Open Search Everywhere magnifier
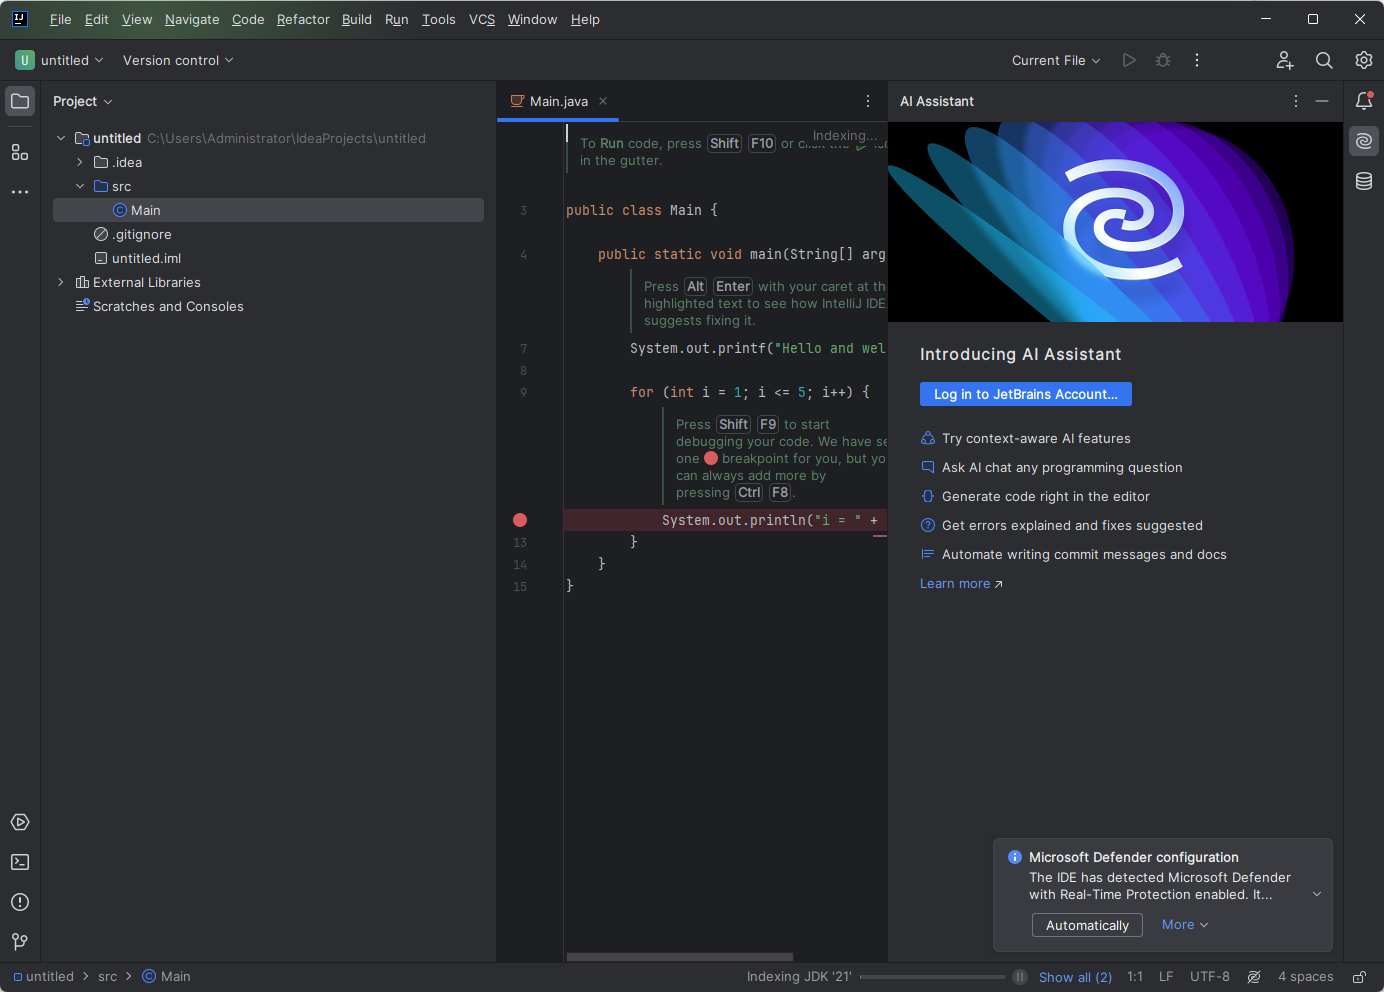Image resolution: width=1384 pixels, height=992 pixels. pos(1324,60)
